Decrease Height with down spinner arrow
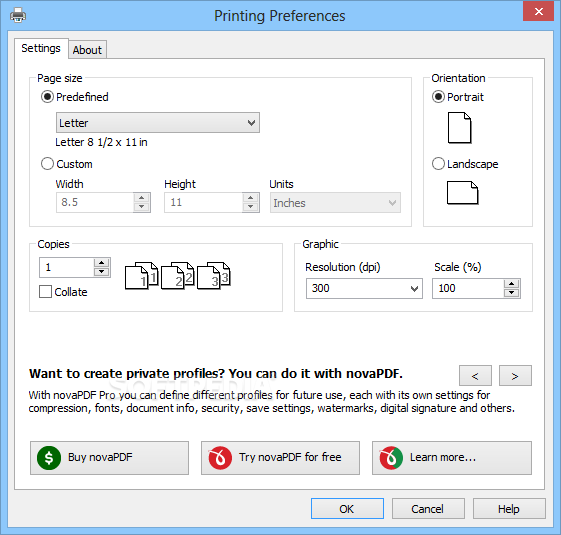 coord(250,207)
